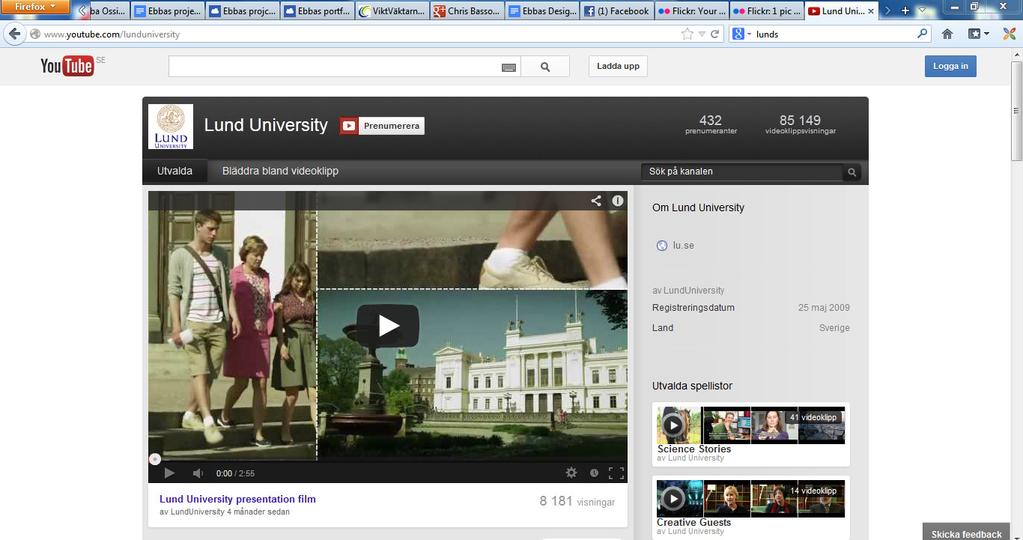Select the Utvalda tab
This screenshot has width=1023, height=540.
(175, 171)
